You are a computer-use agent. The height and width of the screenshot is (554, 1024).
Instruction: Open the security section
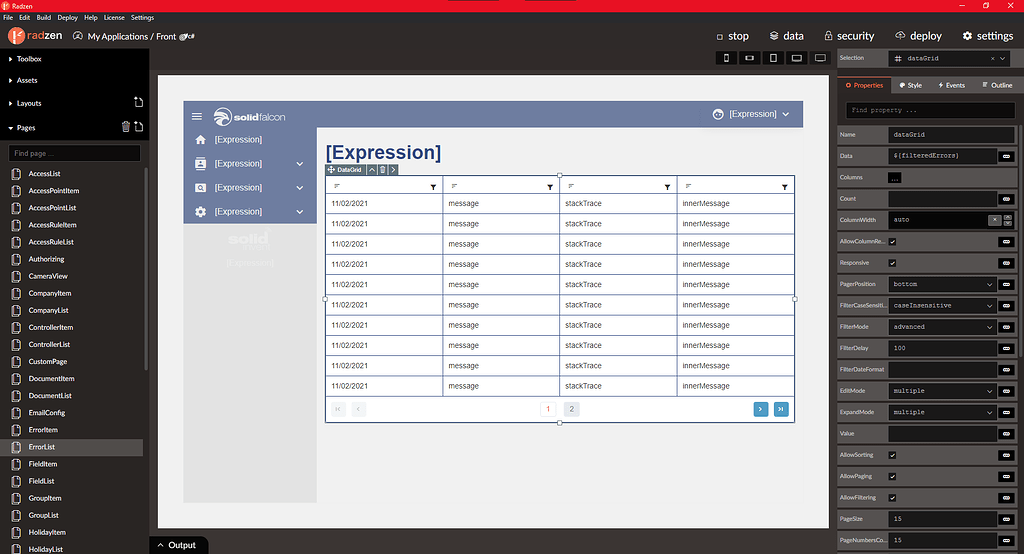point(849,36)
